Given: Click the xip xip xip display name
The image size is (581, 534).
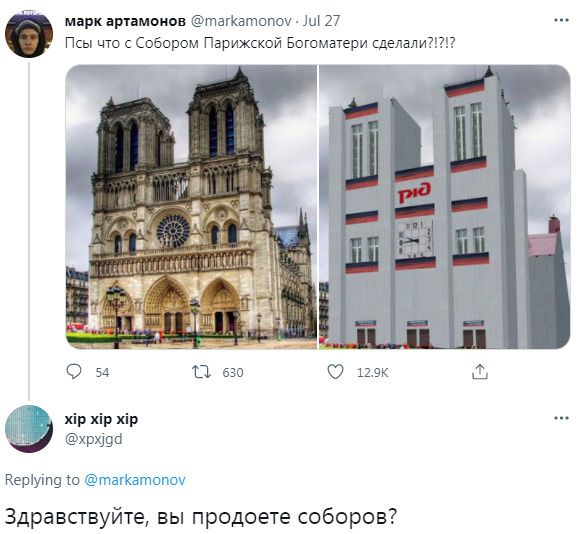Looking at the screenshot, I should click(x=101, y=419).
